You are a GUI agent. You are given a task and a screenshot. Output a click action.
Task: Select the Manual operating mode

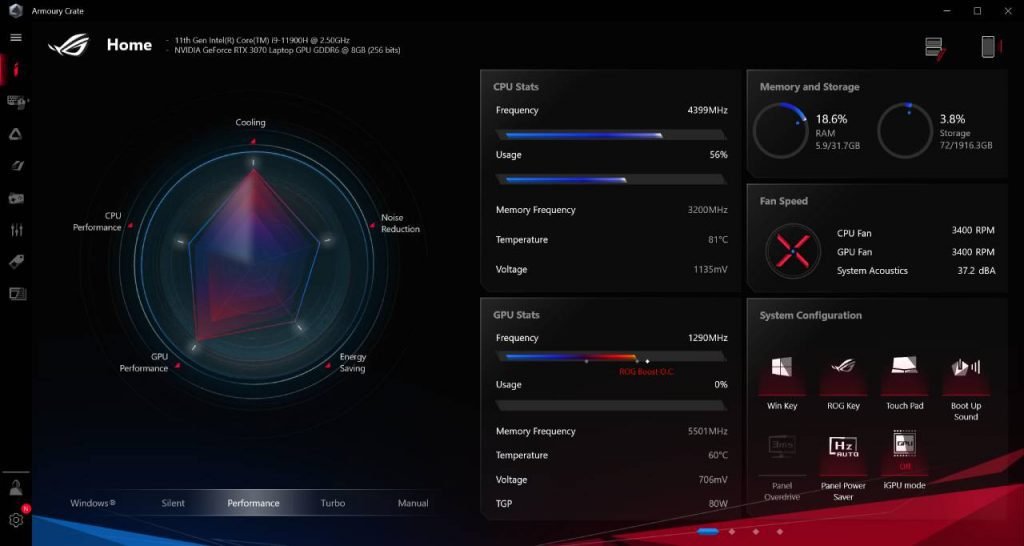pyautogui.click(x=413, y=503)
